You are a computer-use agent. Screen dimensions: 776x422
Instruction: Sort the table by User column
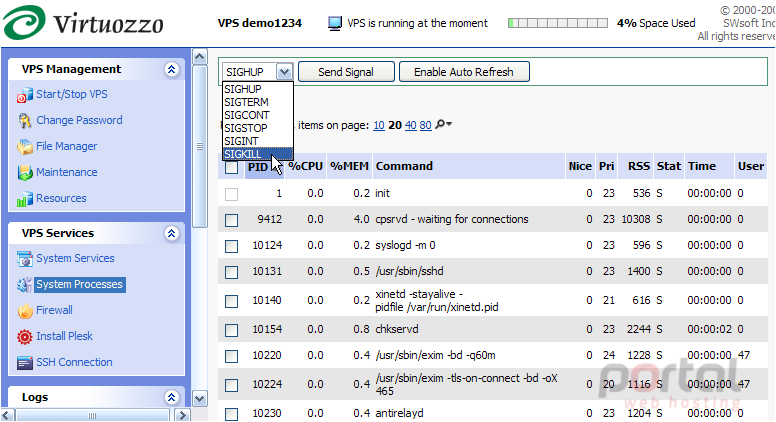click(x=751, y=166)
